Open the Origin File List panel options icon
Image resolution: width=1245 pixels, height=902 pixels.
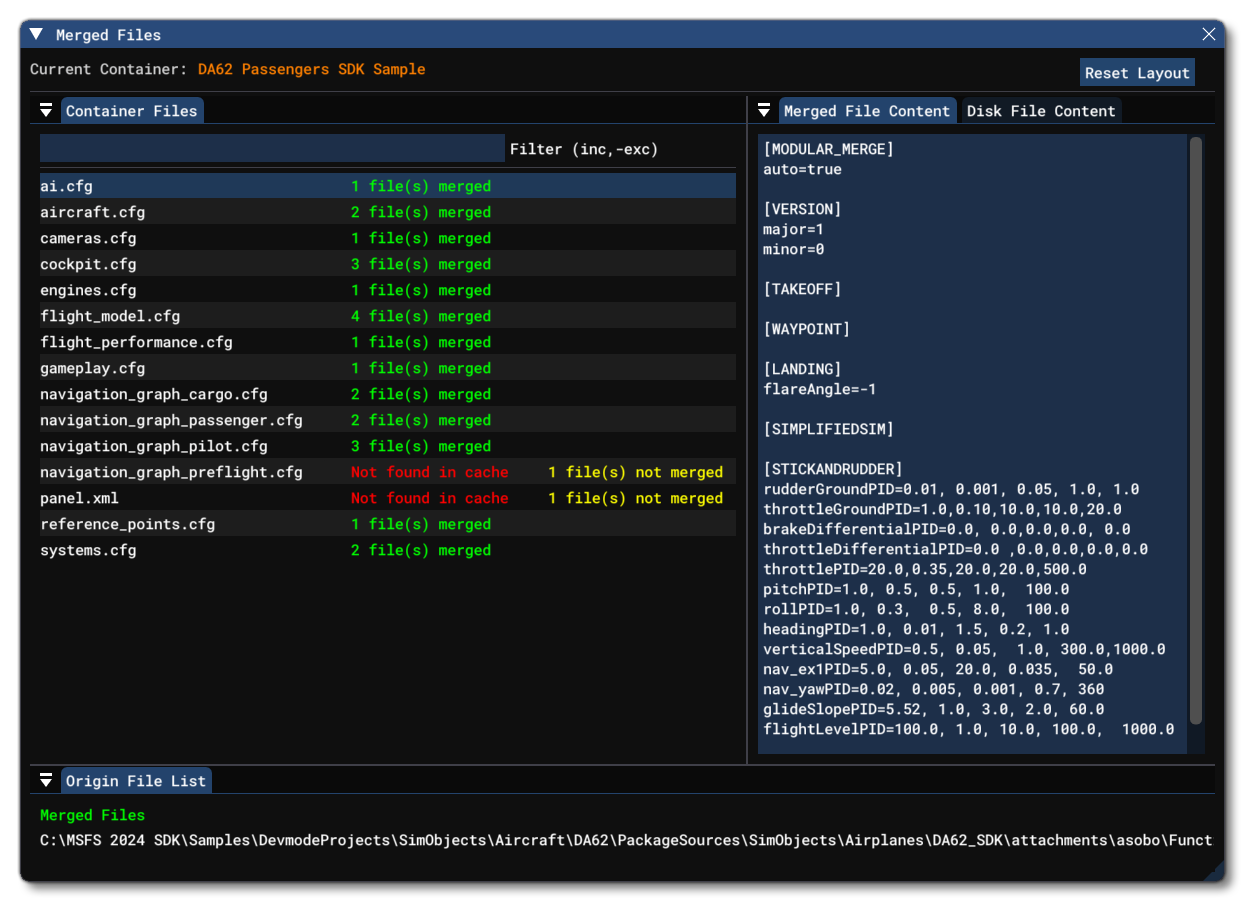(46, 781)
